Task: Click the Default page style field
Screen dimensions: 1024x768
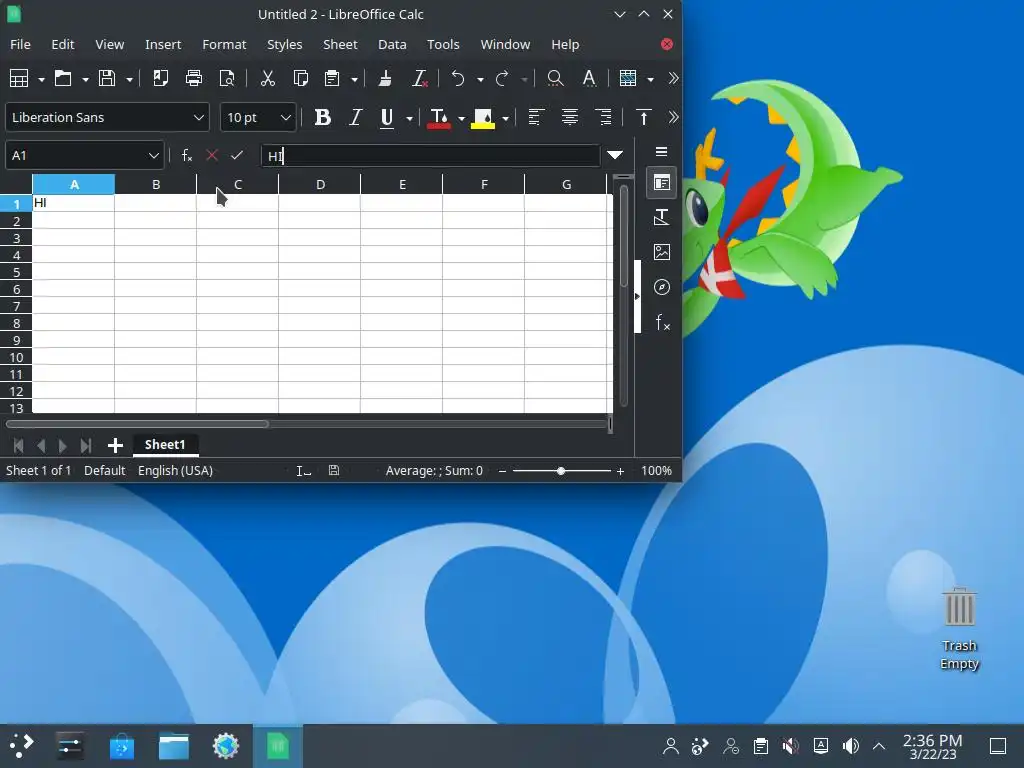Action: tap(104, 471)
